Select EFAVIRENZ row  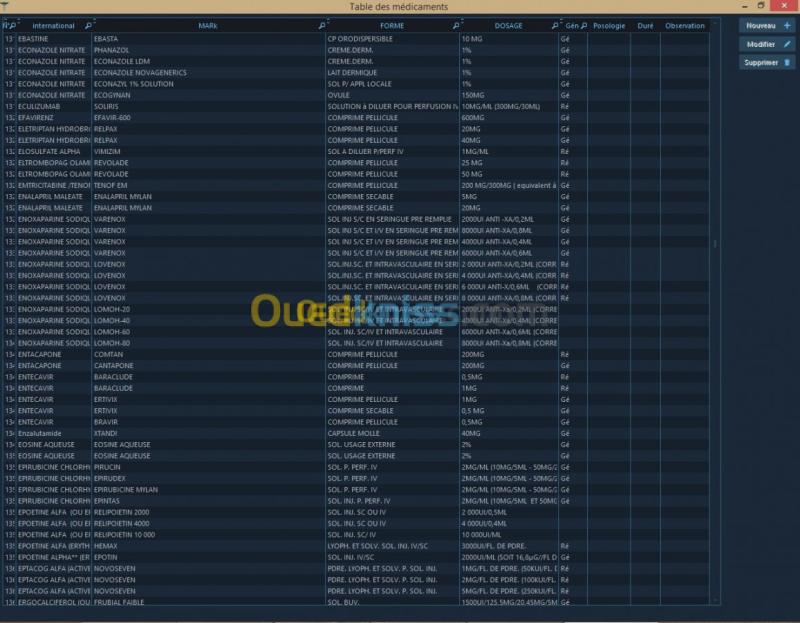pyautogui.click(x=356, y=117)
